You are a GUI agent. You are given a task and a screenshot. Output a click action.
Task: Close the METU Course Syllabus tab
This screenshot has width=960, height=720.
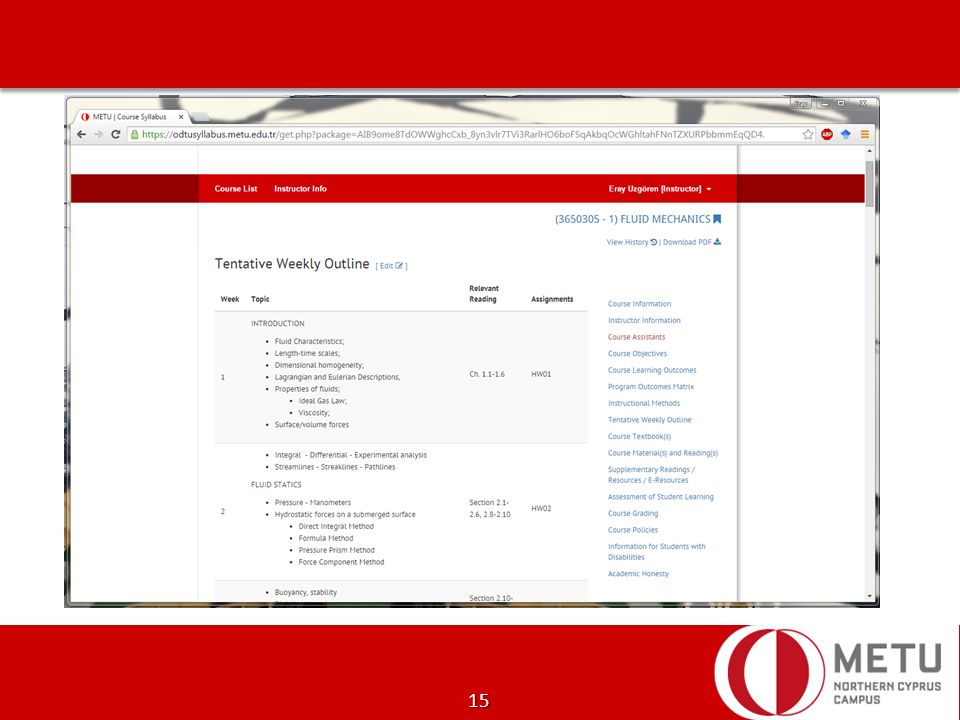(181, 116)
